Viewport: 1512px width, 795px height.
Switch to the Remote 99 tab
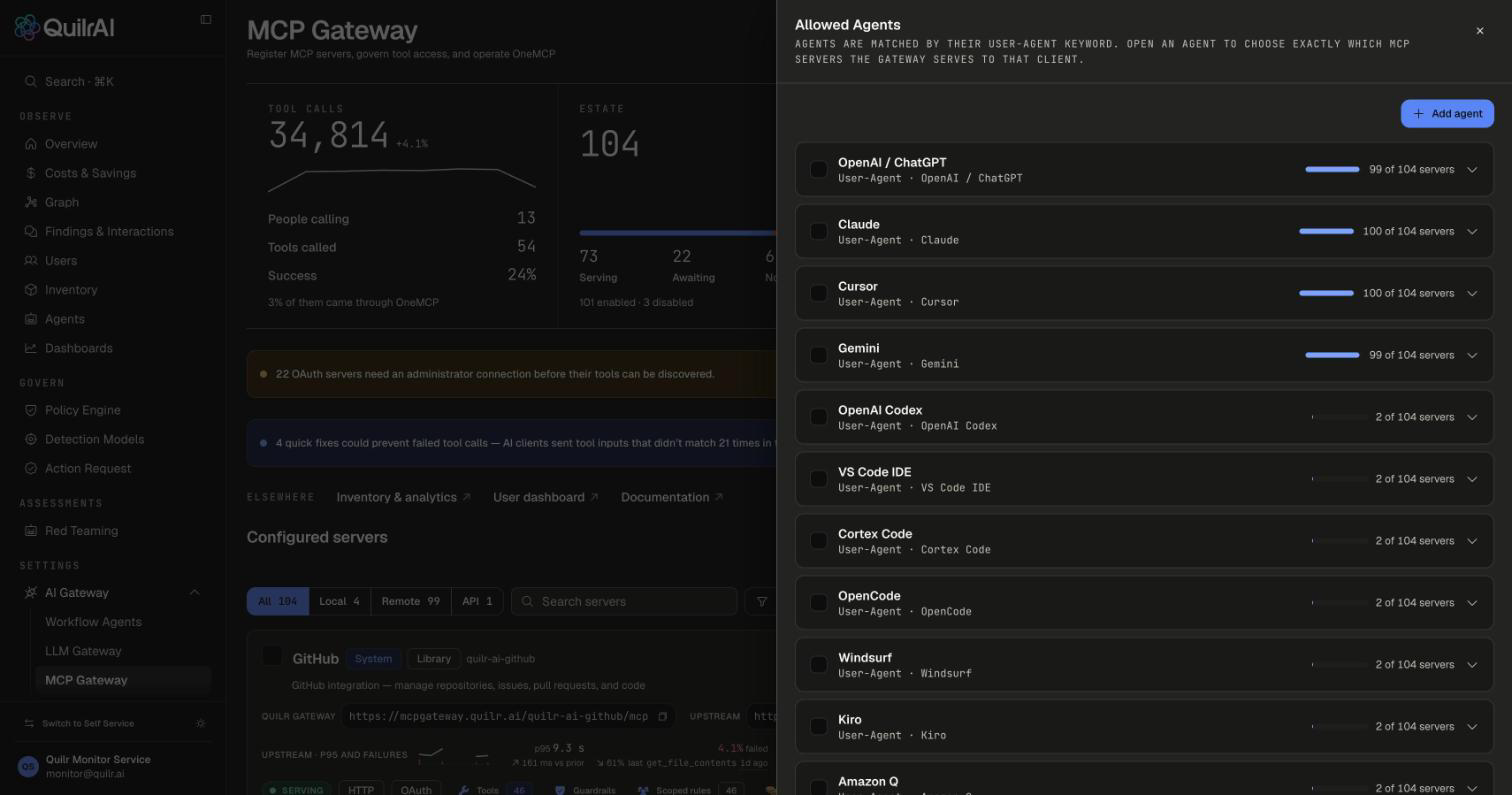(411, 601)
